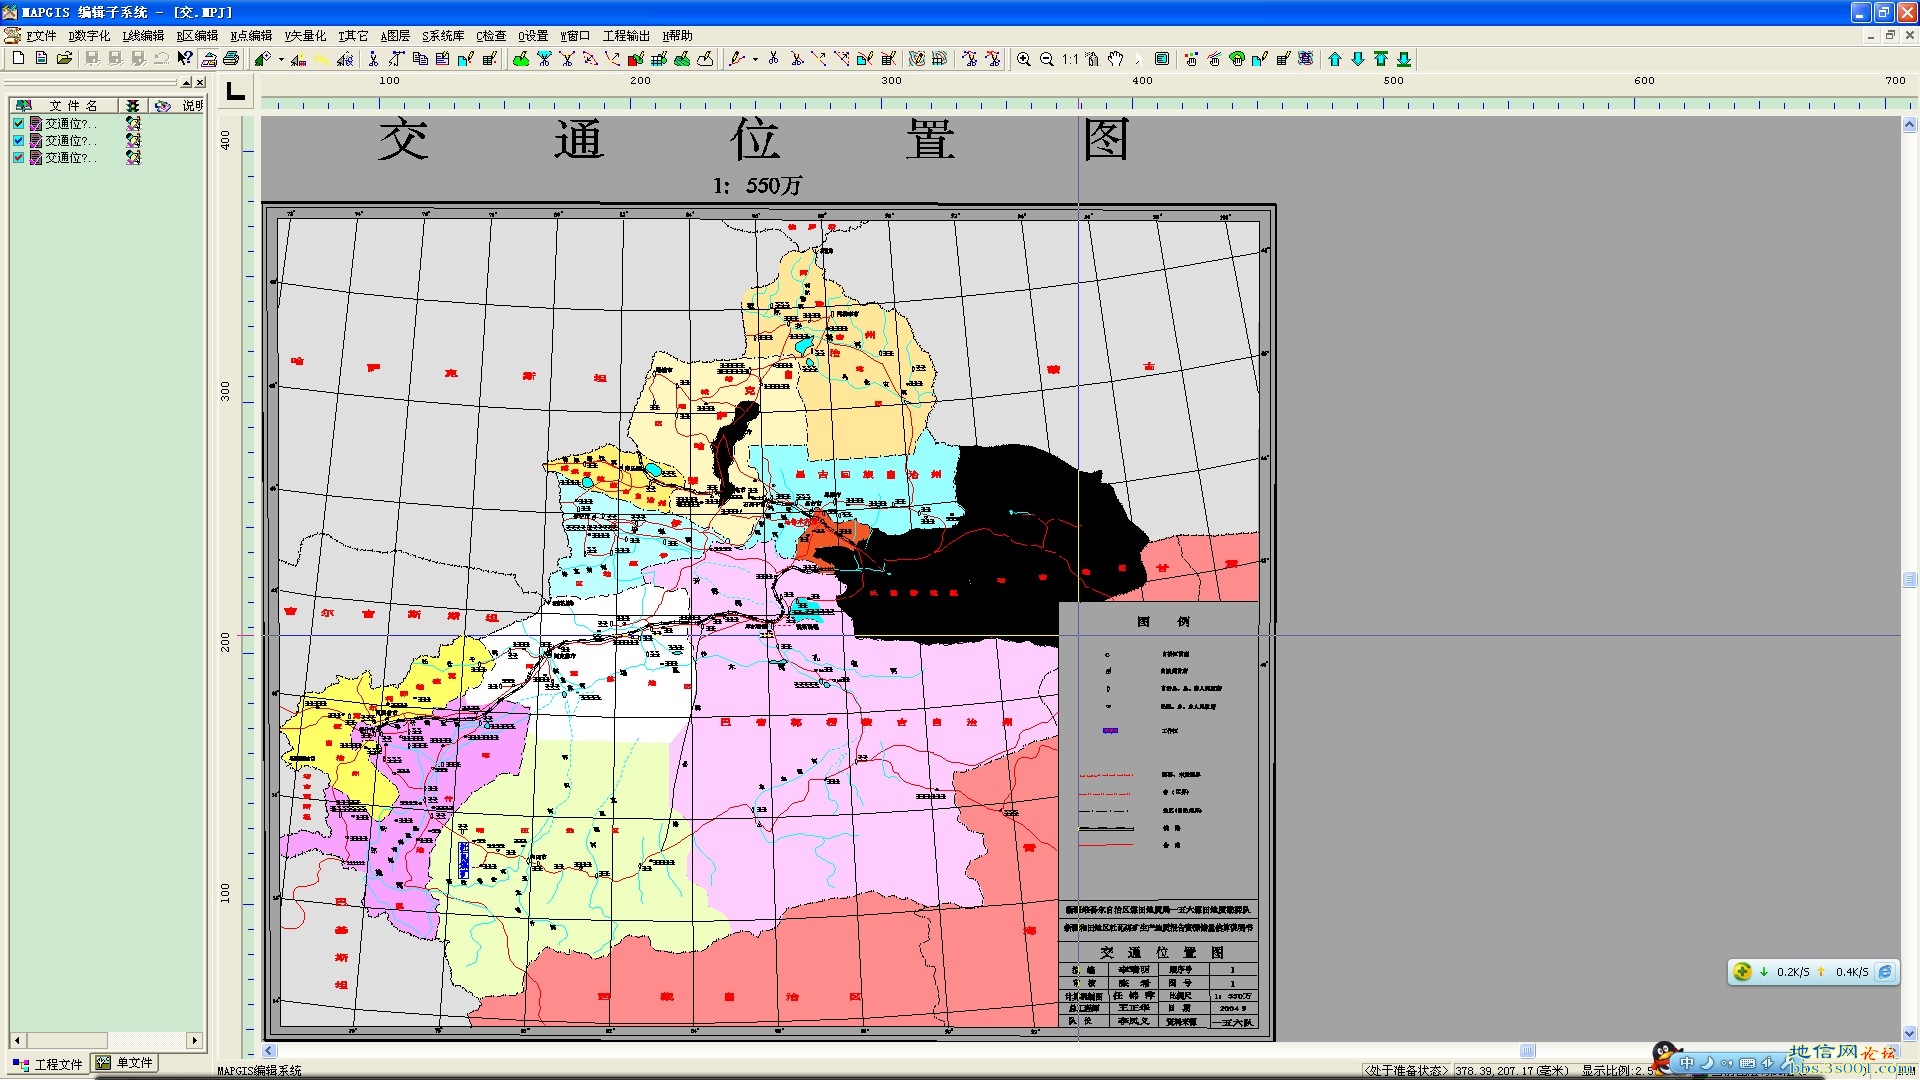Image resolution: width=1920 pixels, height=1080 pixels.
Task: Click the copy points toolbar icon
Action: 420,59
